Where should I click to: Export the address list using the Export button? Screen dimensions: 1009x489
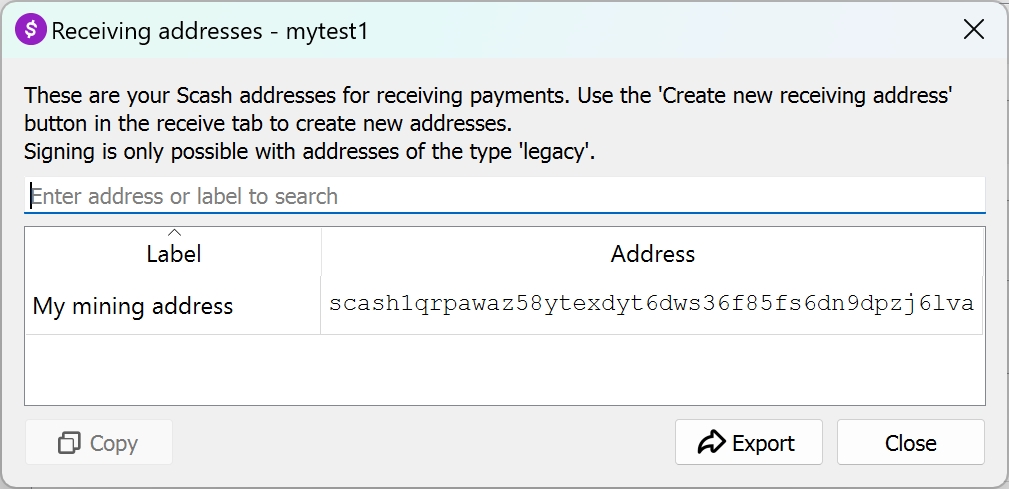[748, 443]
